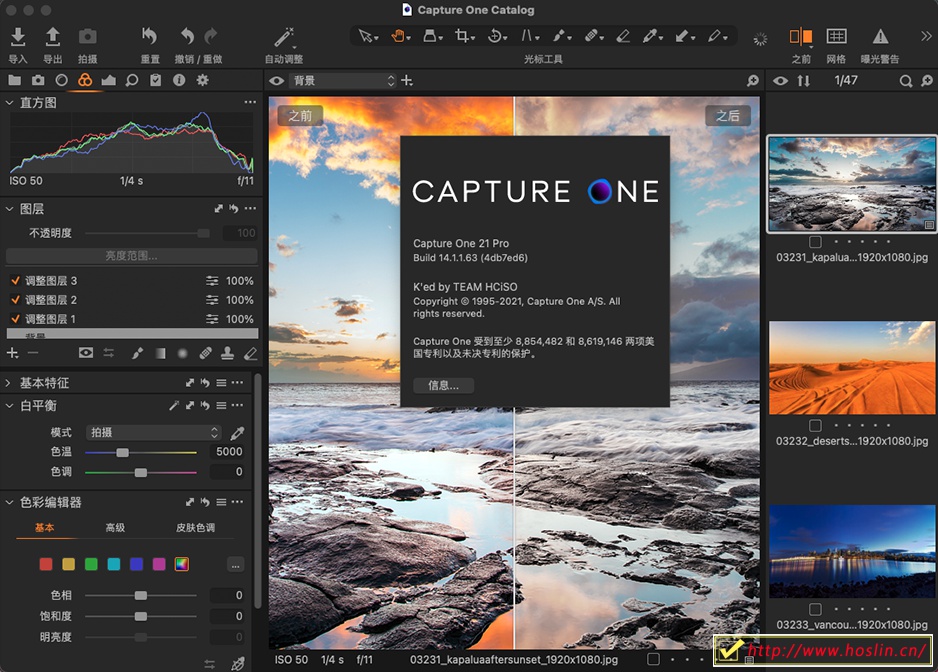
Task: Click the Export icon in the toolbar
Action: pyautogui.click(x=52, y=38)
